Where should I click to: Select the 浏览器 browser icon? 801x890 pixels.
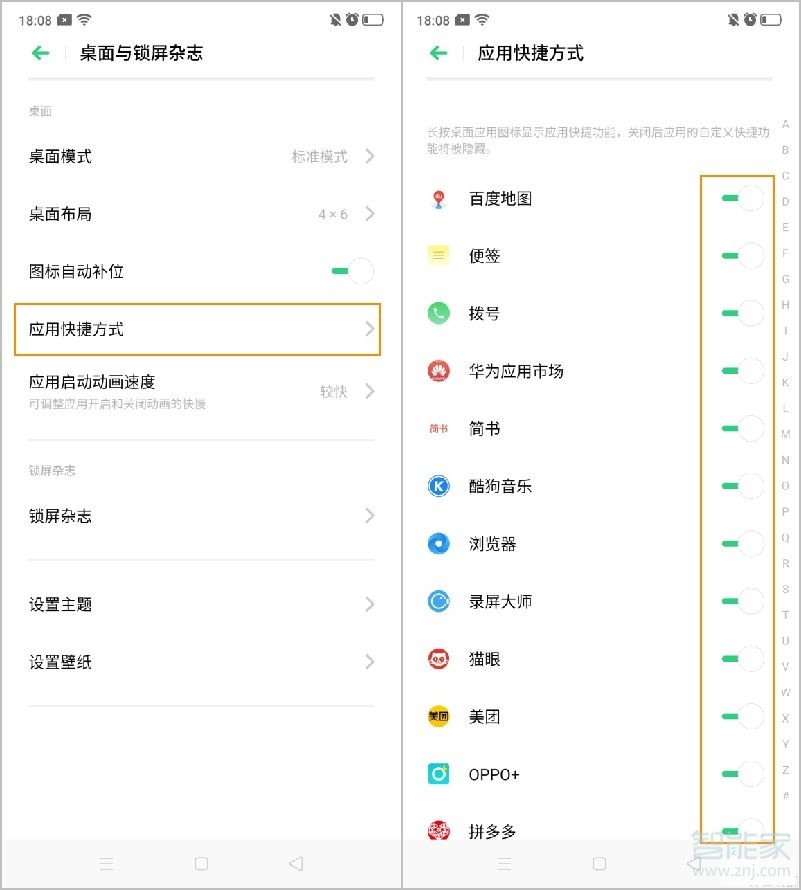(x=435, y=543)
